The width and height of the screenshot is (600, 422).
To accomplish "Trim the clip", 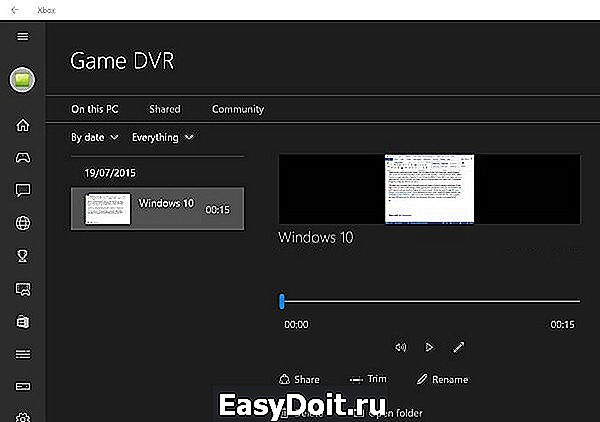I will coord(368,379).
